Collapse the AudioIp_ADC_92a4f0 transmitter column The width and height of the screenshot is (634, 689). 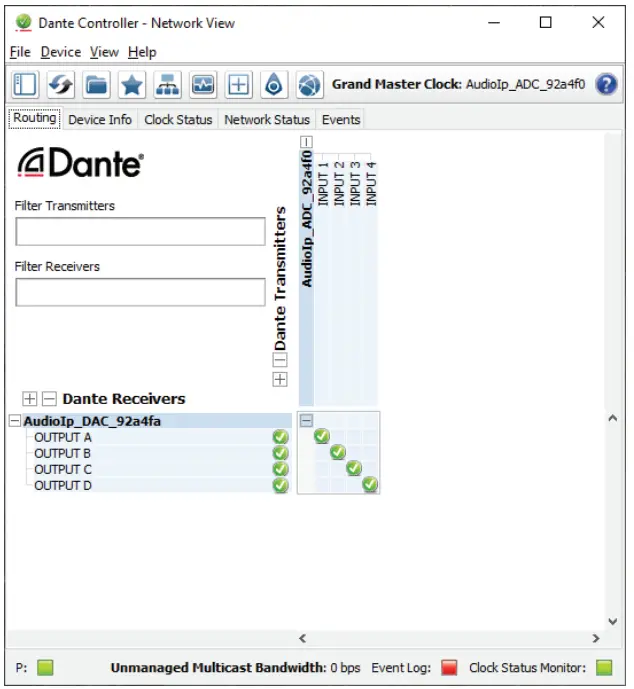306,142
